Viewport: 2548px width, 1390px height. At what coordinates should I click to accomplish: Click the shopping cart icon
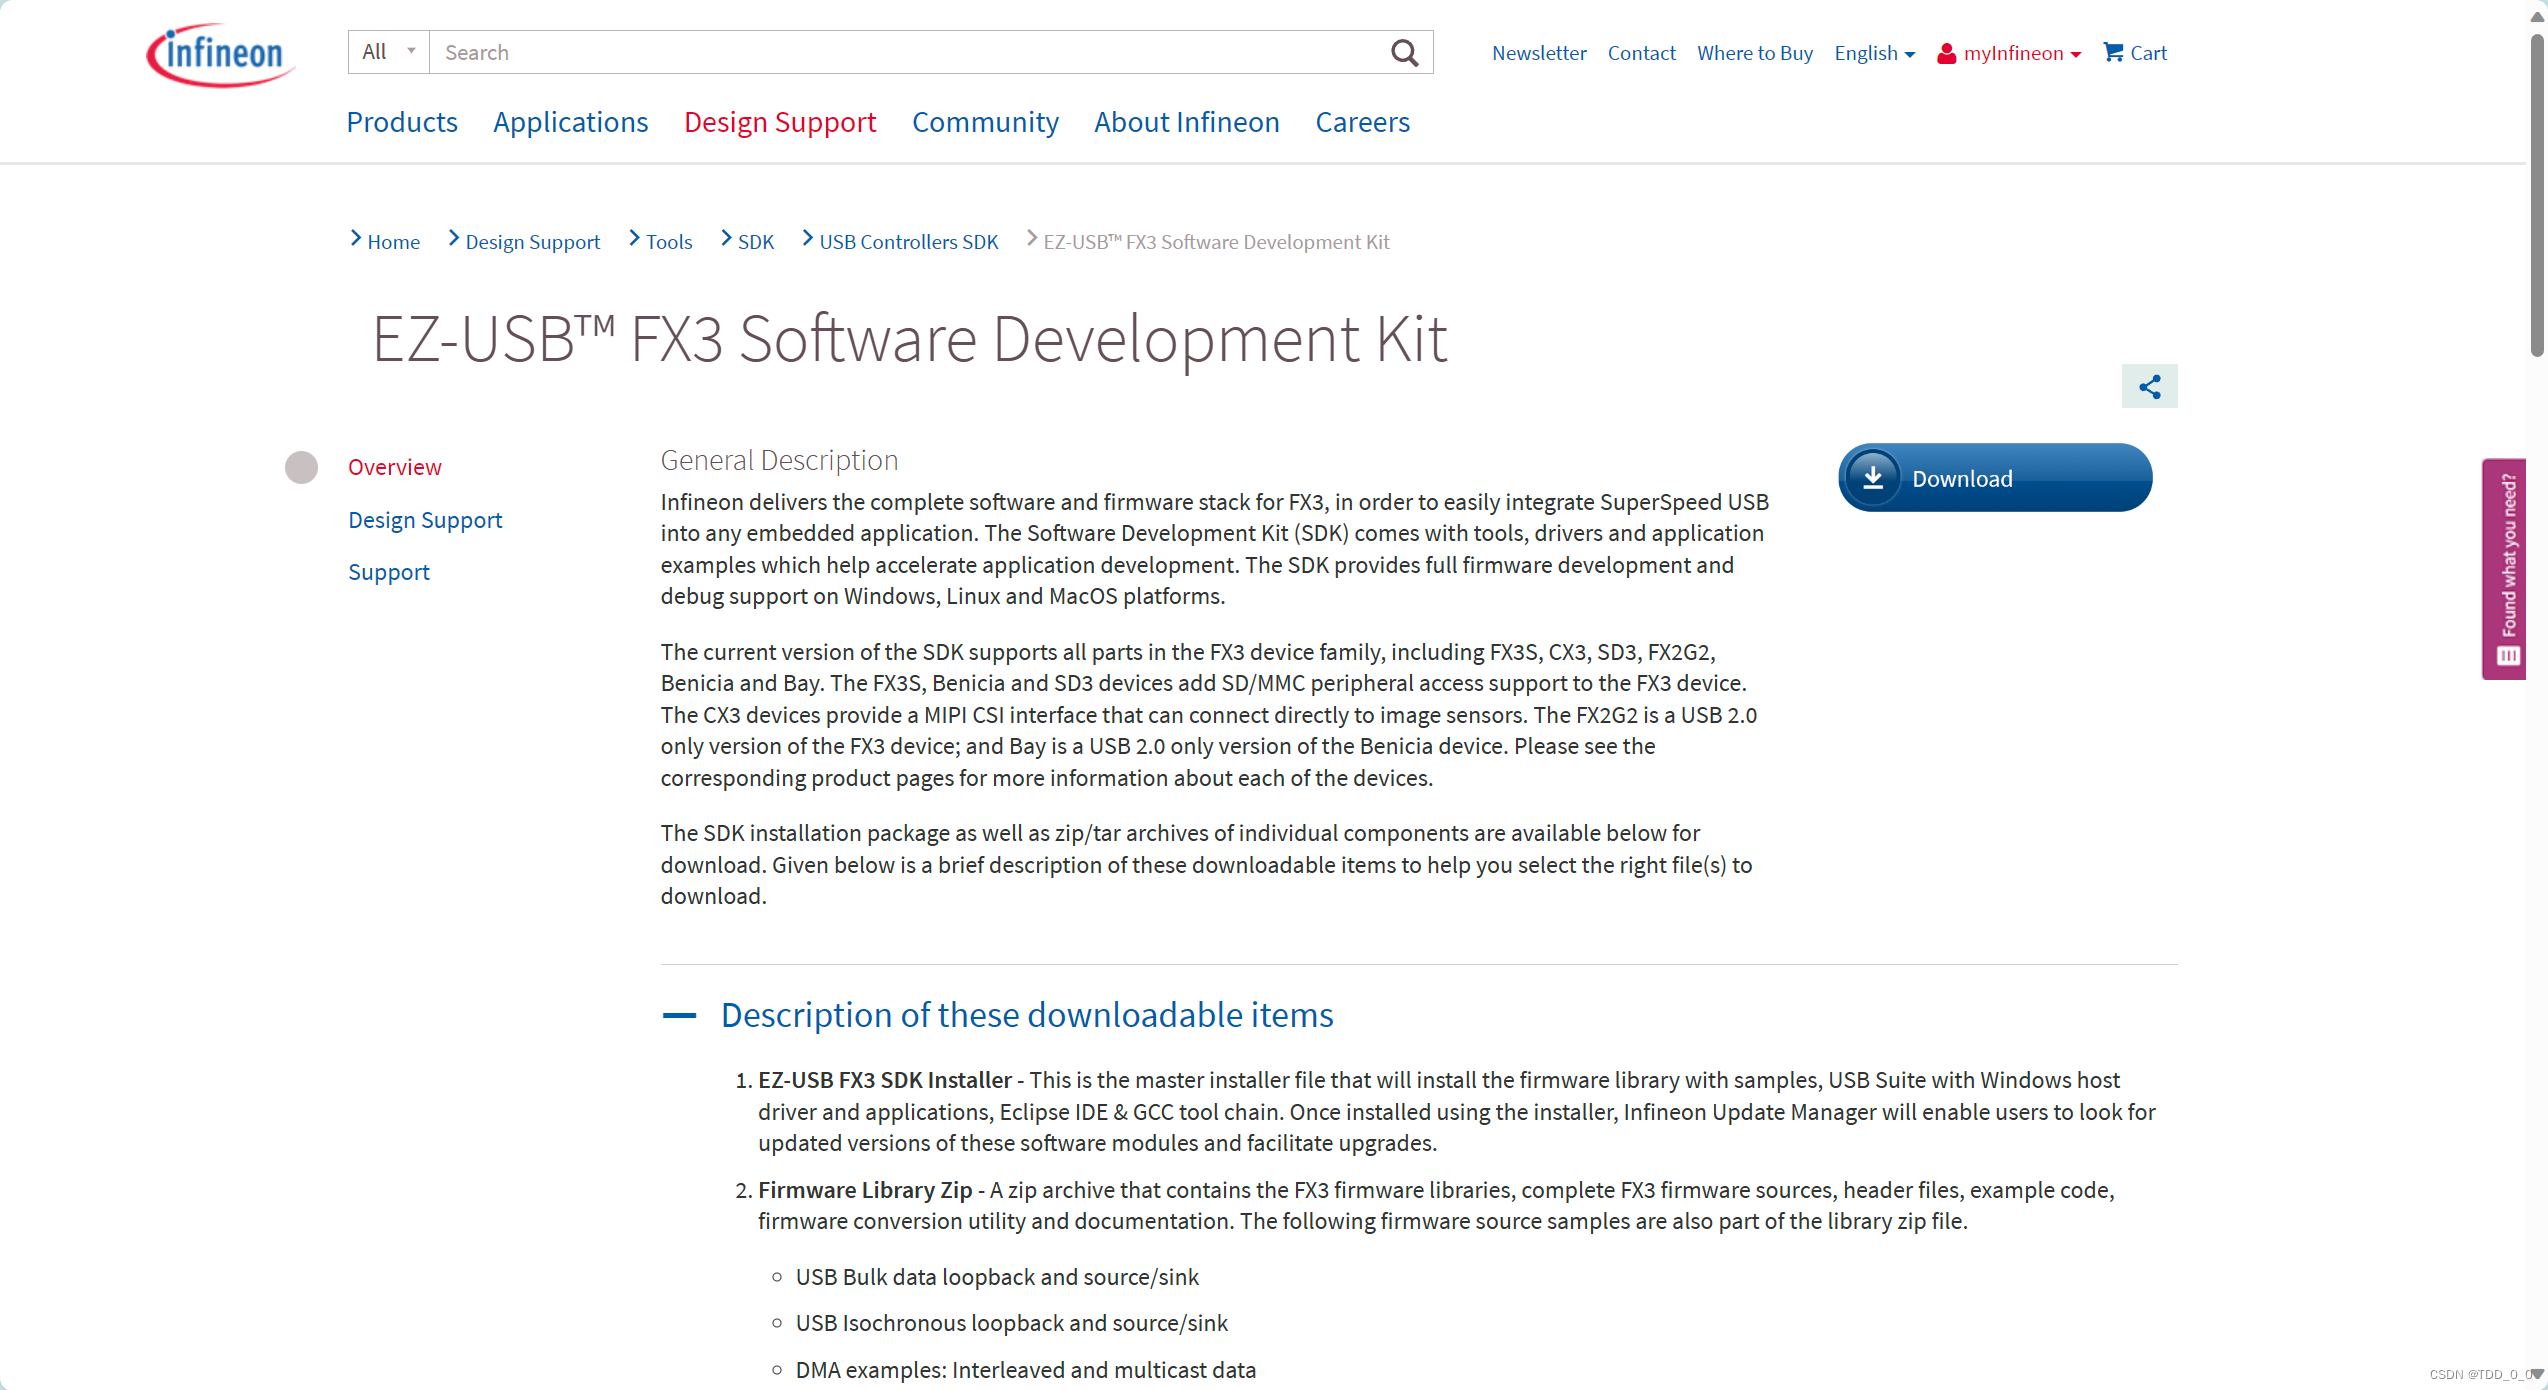[2113, 52]
